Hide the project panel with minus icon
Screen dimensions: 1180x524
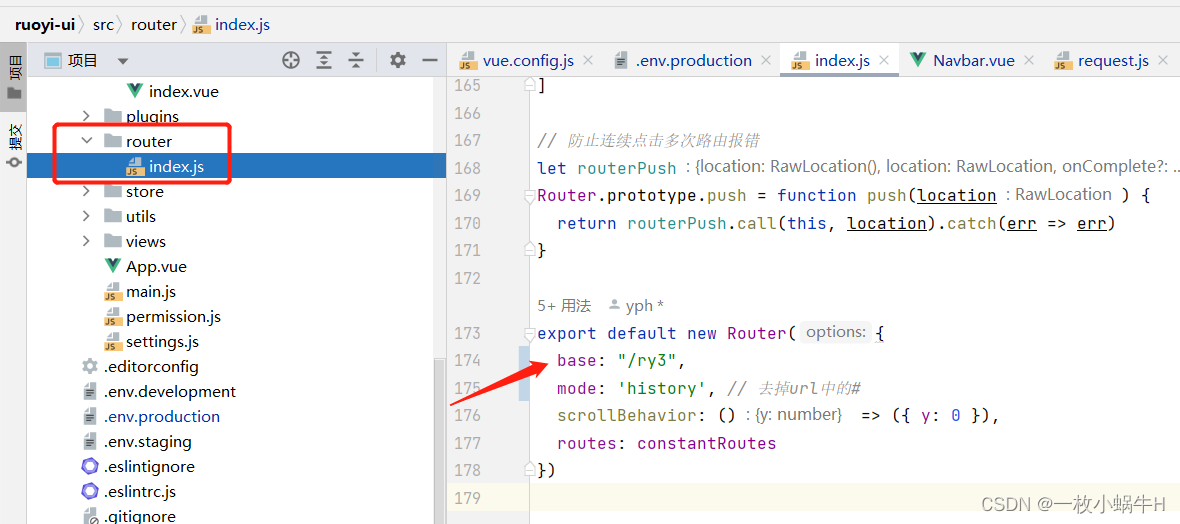click(x=429, y=61)
